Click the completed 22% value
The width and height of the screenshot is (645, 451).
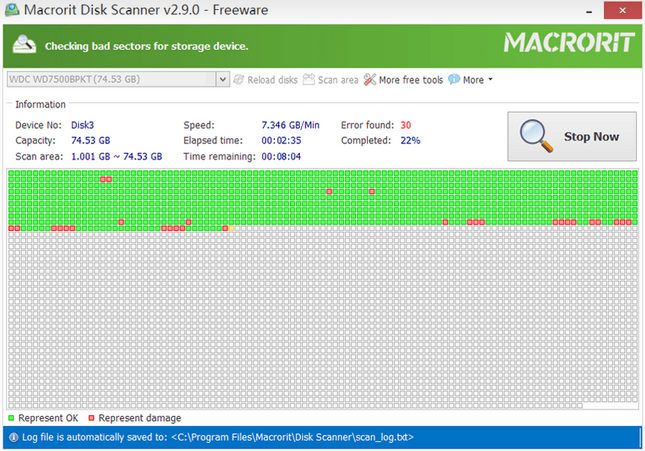[x=410, y=141]
